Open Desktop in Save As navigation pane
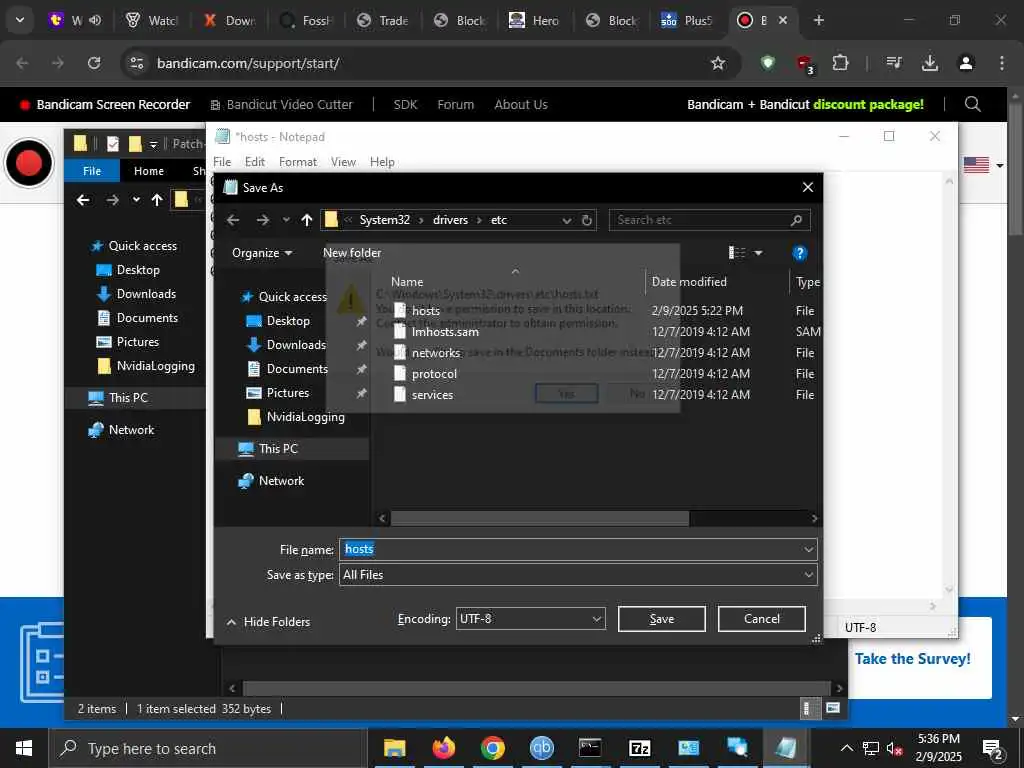This screenshot has height=768, width=1024. click(287, 321)
